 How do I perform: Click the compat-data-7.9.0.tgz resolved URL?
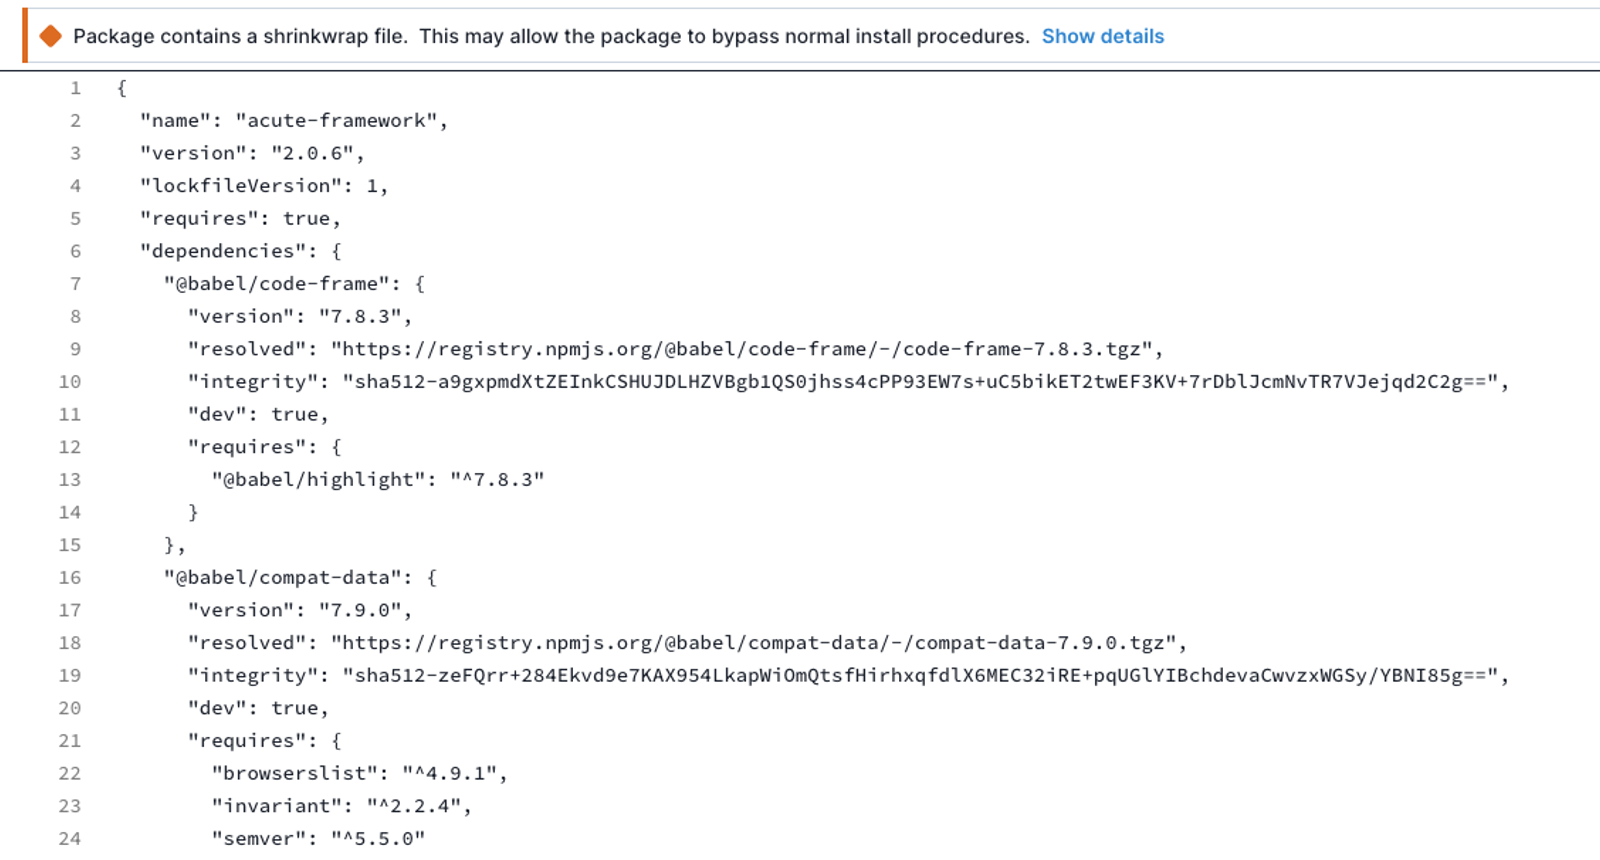tap(754, 643)
